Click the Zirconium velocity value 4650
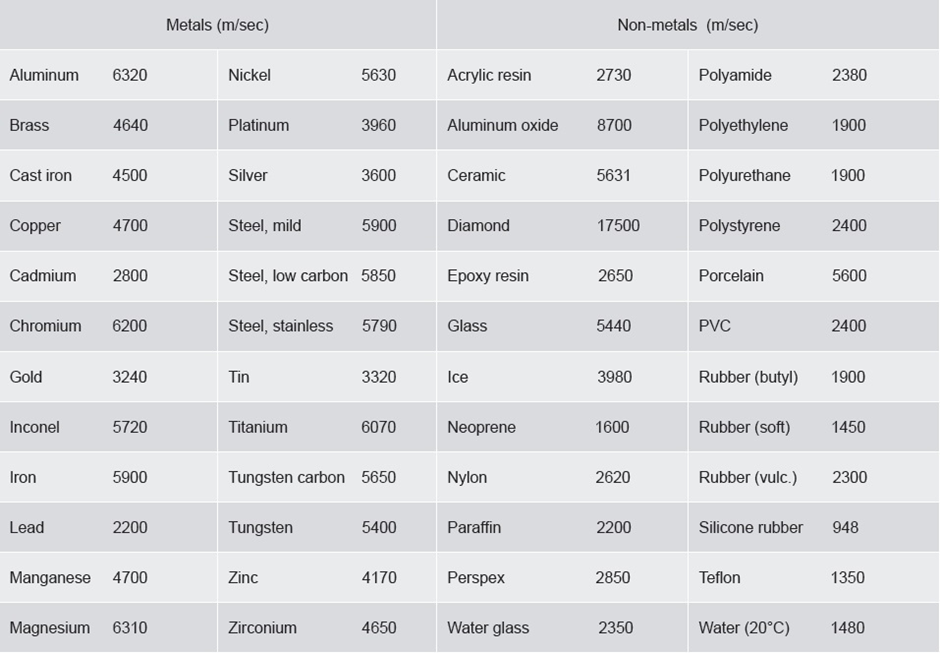This screenshot has height=653, width=940. 379,628
